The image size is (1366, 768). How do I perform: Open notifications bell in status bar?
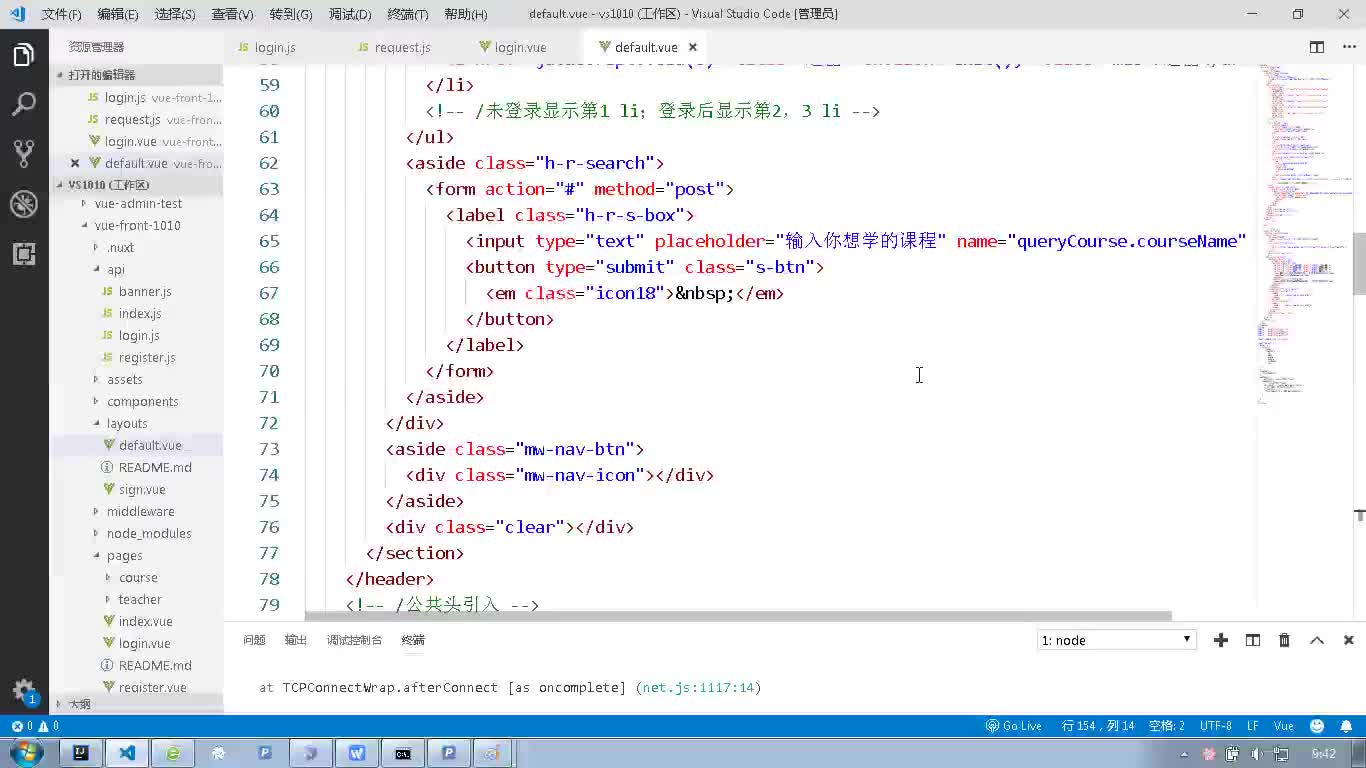click(1347, 726)
